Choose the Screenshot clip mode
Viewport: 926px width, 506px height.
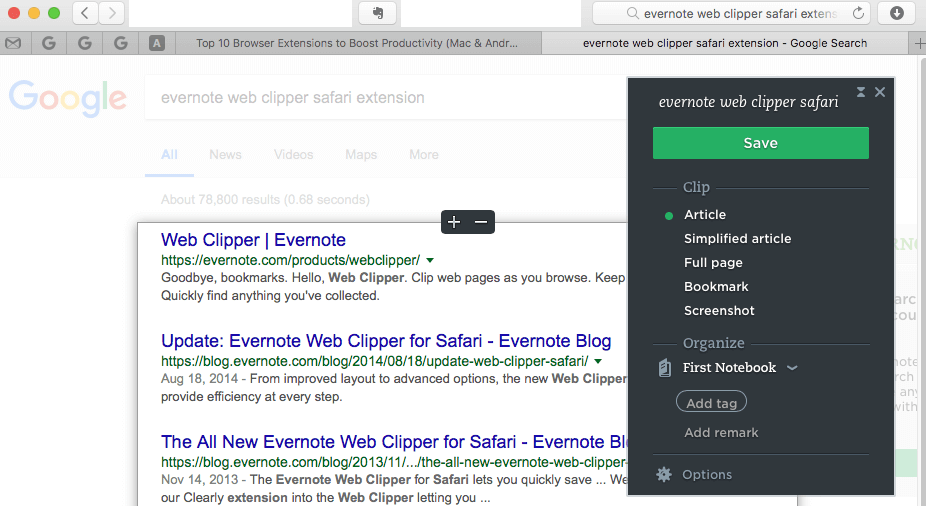(719, 311)
